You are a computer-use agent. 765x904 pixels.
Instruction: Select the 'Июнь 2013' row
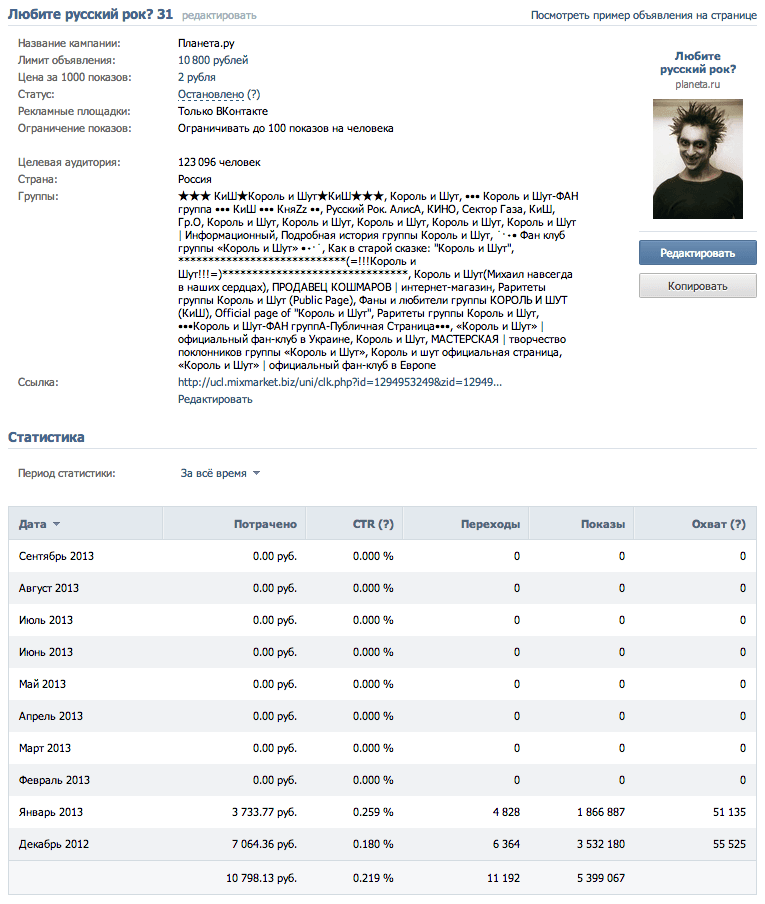382,652
